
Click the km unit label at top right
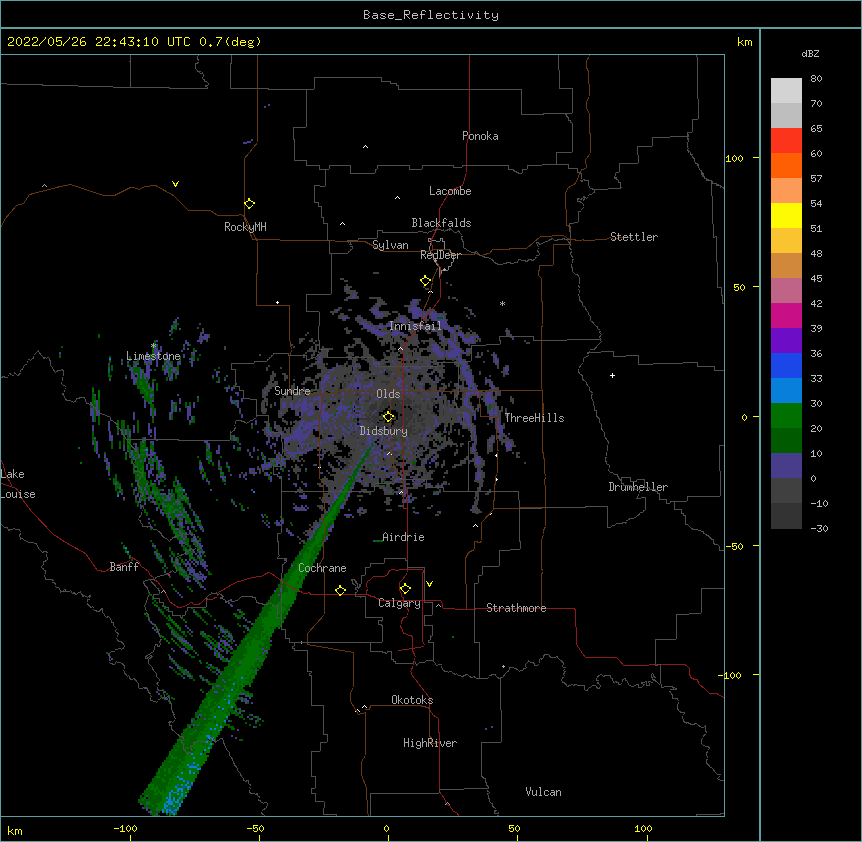[744, 42]
